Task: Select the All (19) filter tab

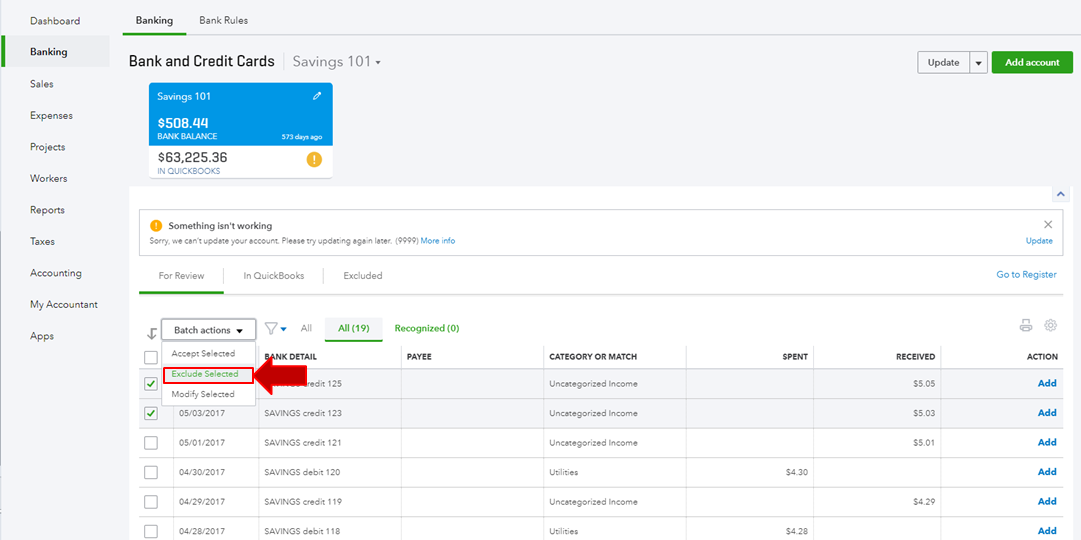Action: [x=354, y=329]
